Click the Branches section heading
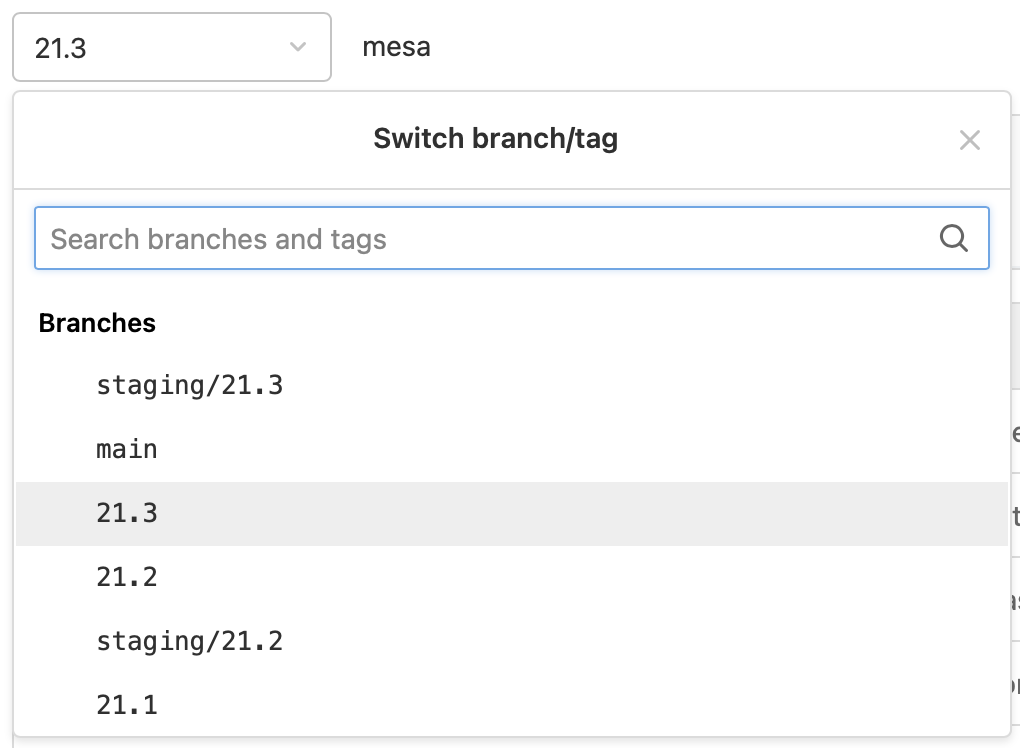This screenshot has width=1020, height=748. pyautogui.click(x=97, y=323)
